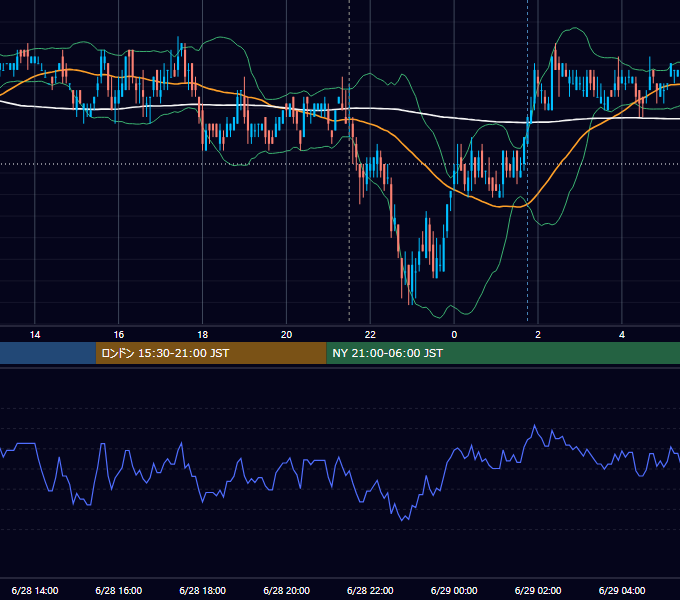This screenshot has width=680, height=600.
Task: Click the 6/28 18:00 date label
Action: coord(203,590)
